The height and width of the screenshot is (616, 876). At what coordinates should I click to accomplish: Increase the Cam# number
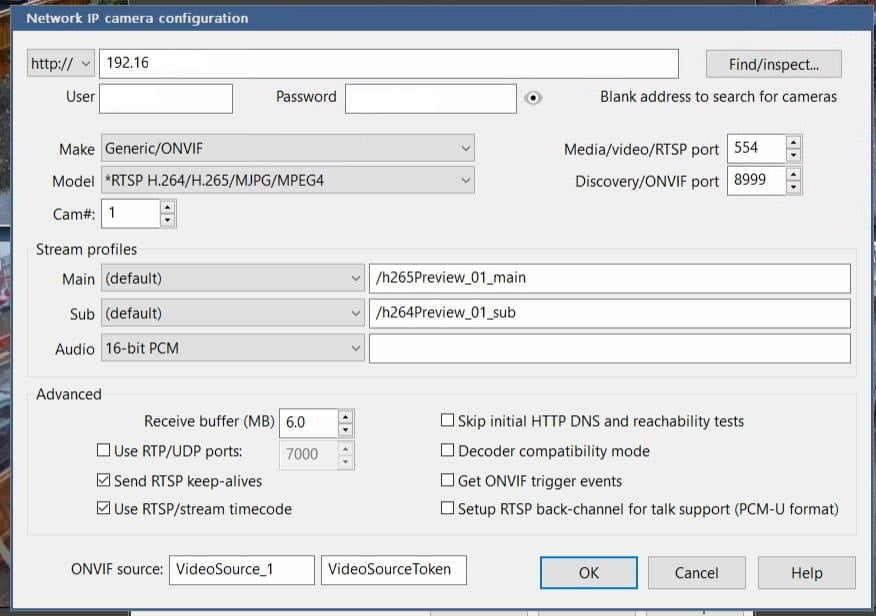click(167, 207)
